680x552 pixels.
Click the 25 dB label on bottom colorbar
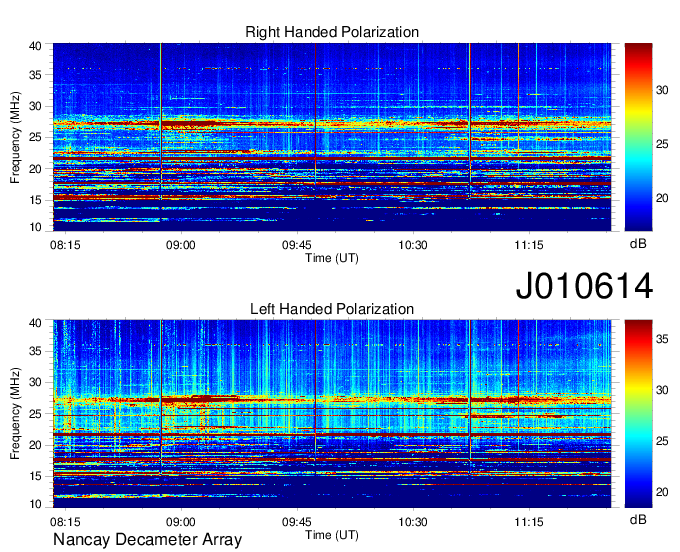662,441
